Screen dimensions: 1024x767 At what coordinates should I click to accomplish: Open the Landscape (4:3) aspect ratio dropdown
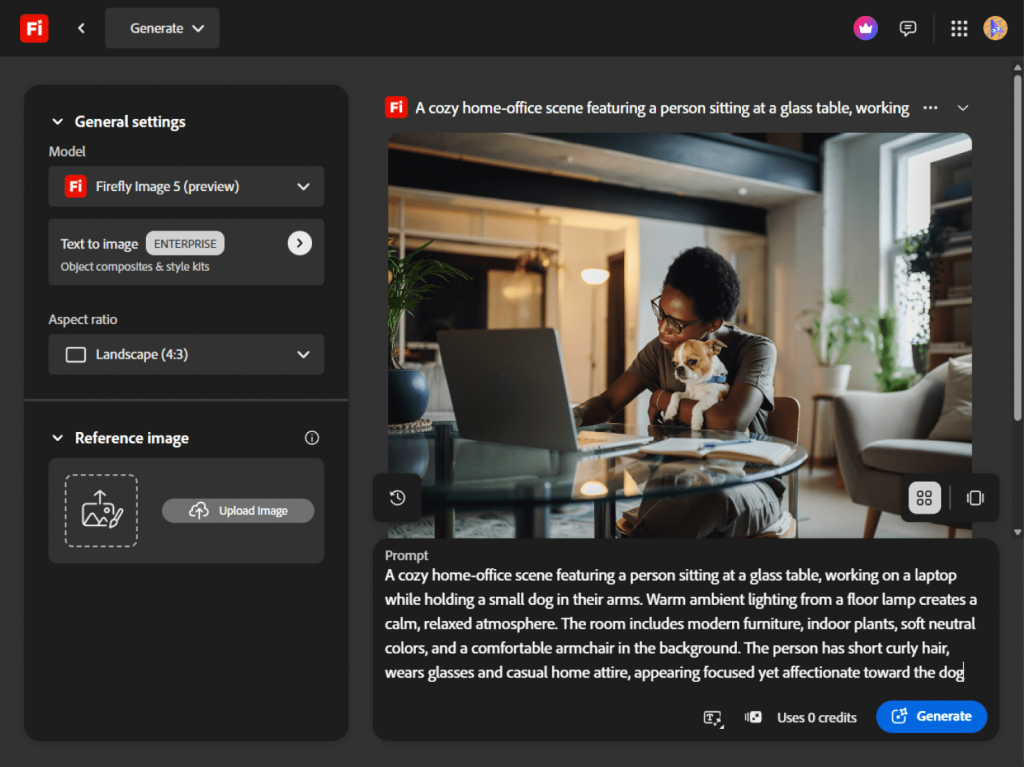tap(186, 354)
